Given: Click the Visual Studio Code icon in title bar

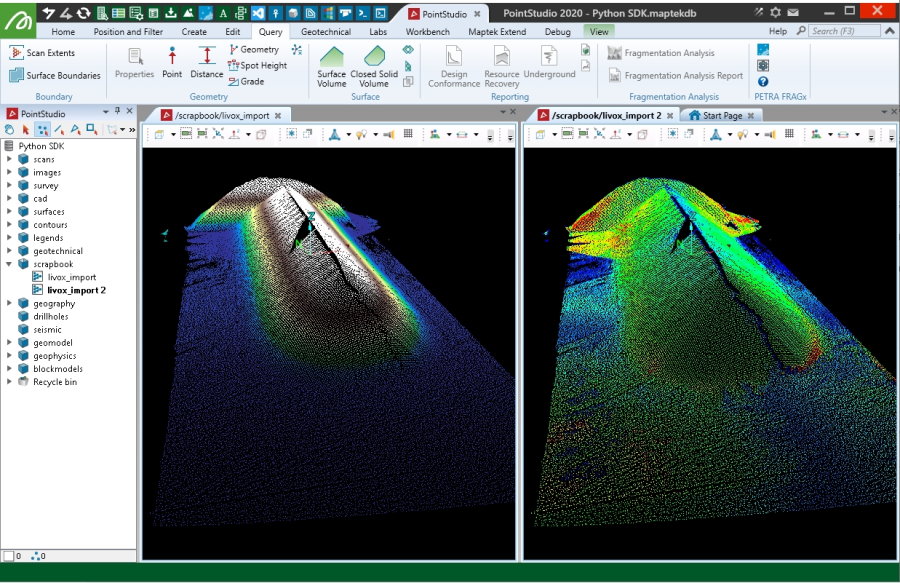Looking at the screenshot, I should pyautogui.click(x=258, y=13).
